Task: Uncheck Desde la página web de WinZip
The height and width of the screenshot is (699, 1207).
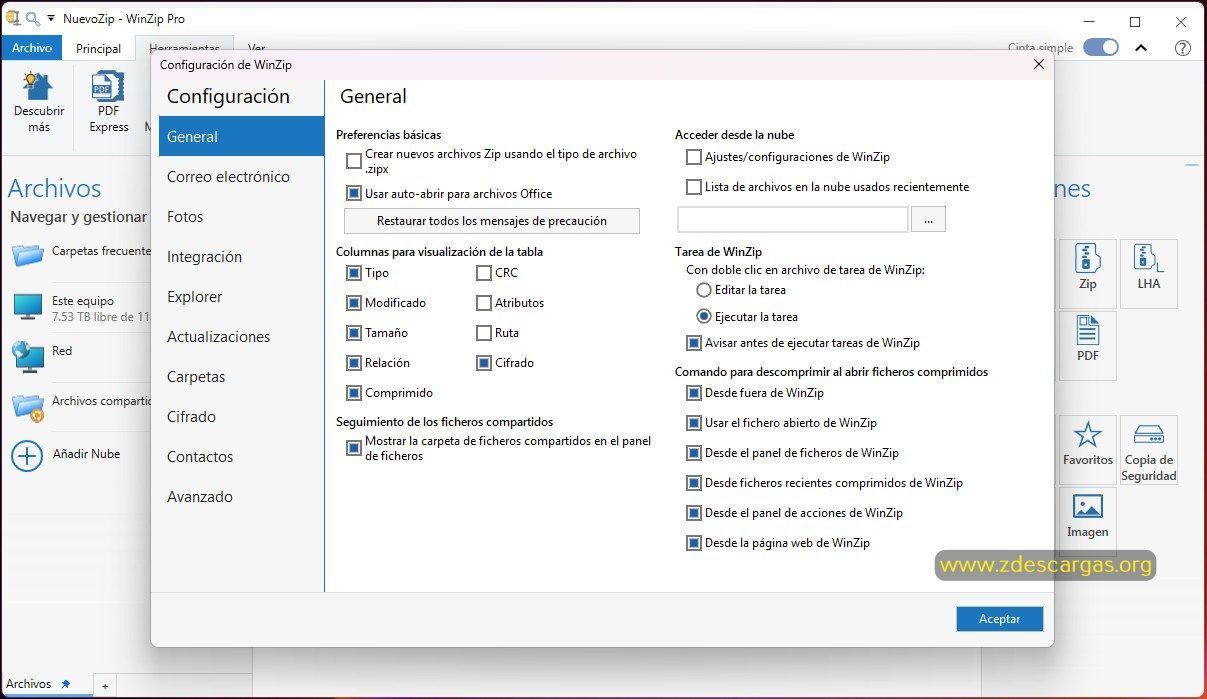Action: coord(694,543)
